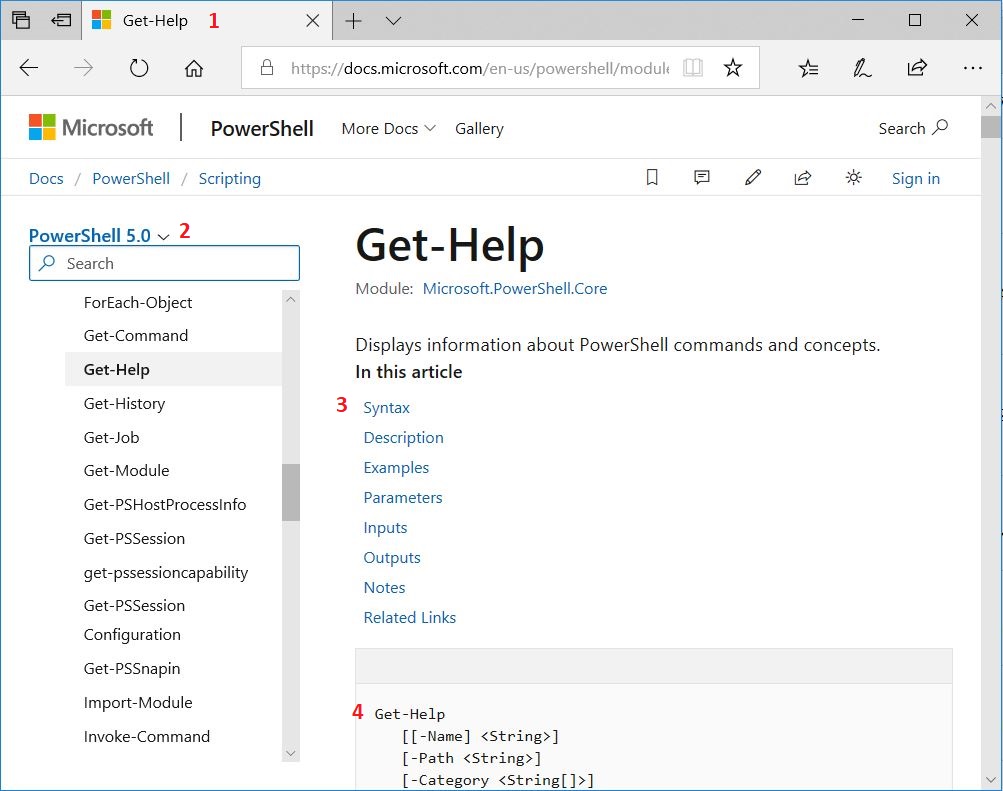Image resolution: width=1003 pixels, height=791 pixels.
Task: Open Reading view book icon in address bar
Action: pos(693,68)
